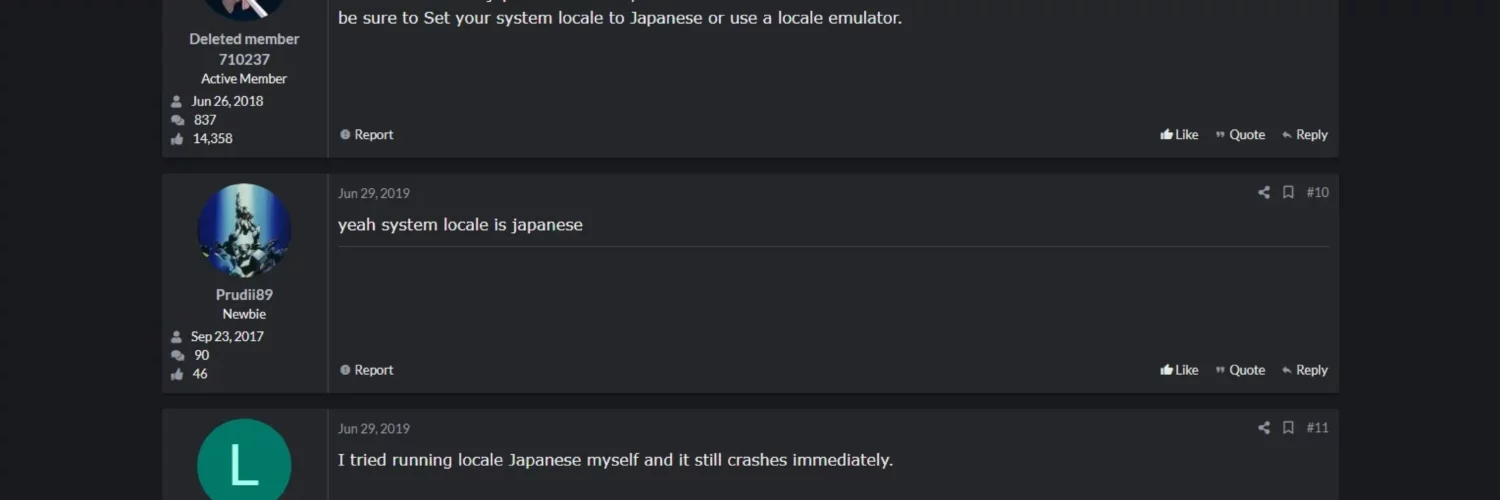The height and width of the screenshot is (500, 1500).
Task: Open post number #11 permalink
Action: click(x=1318, y=428)
